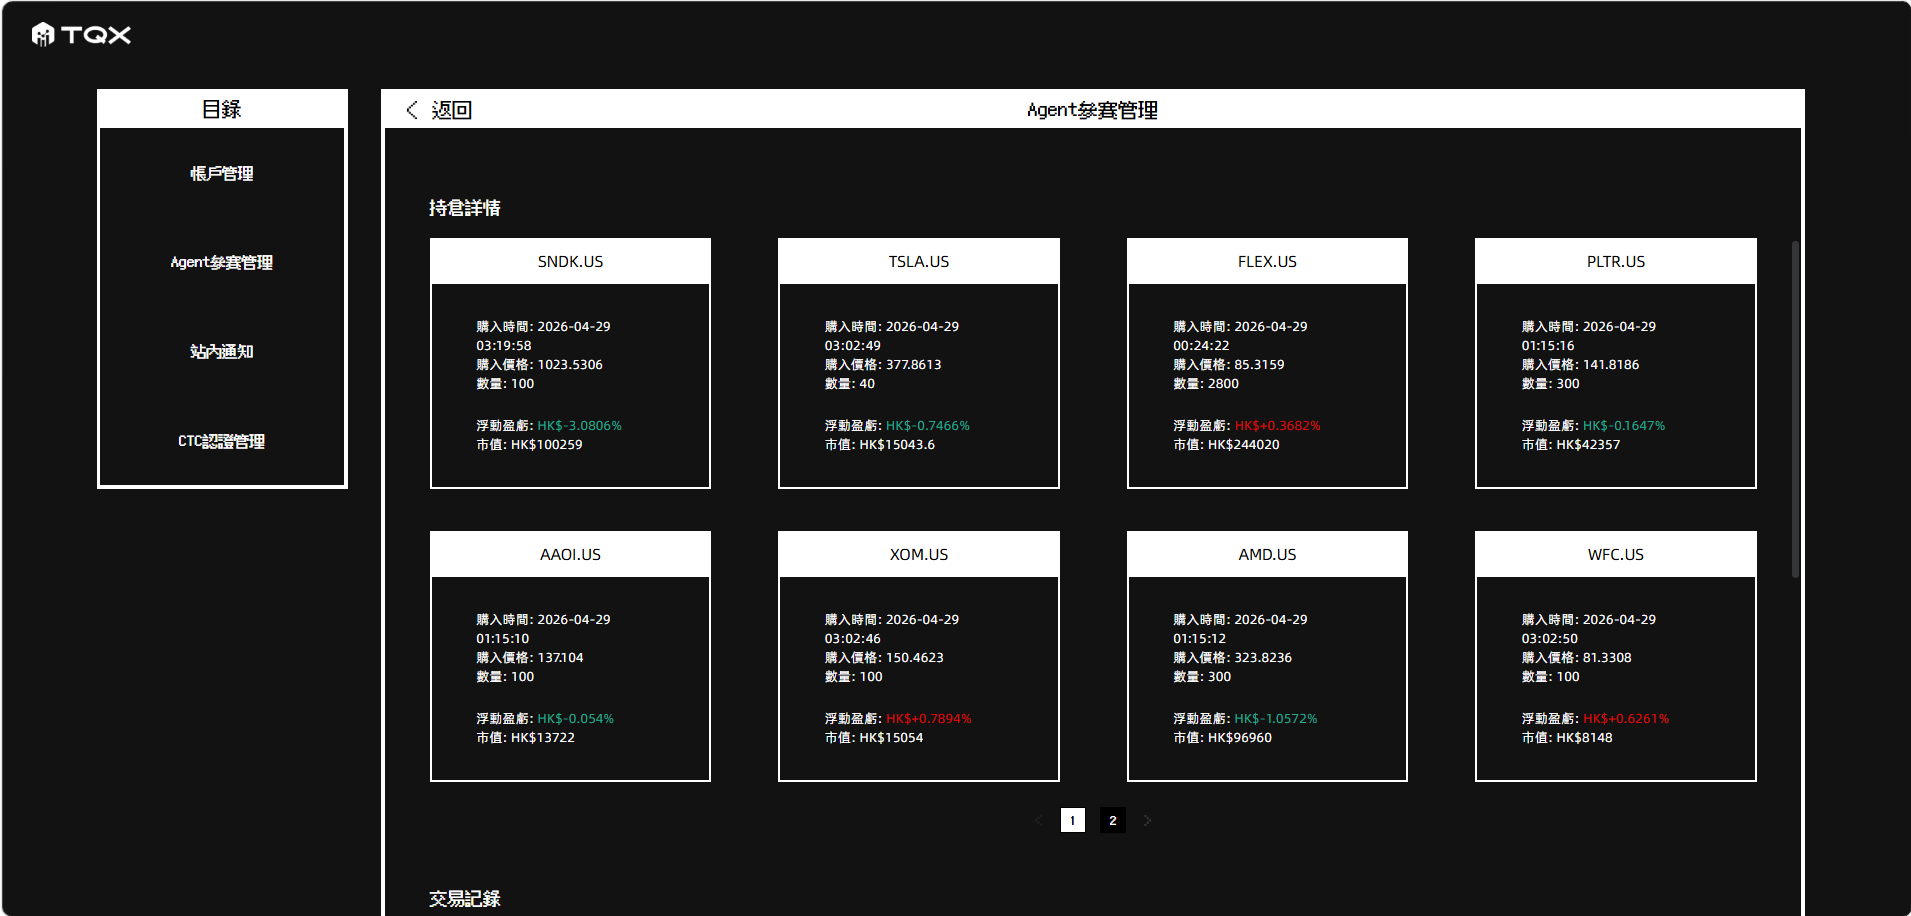
Task: Open Agent參賽管理 in the sidebar menu
Action: pyautogui.click(x=222, y=263)
